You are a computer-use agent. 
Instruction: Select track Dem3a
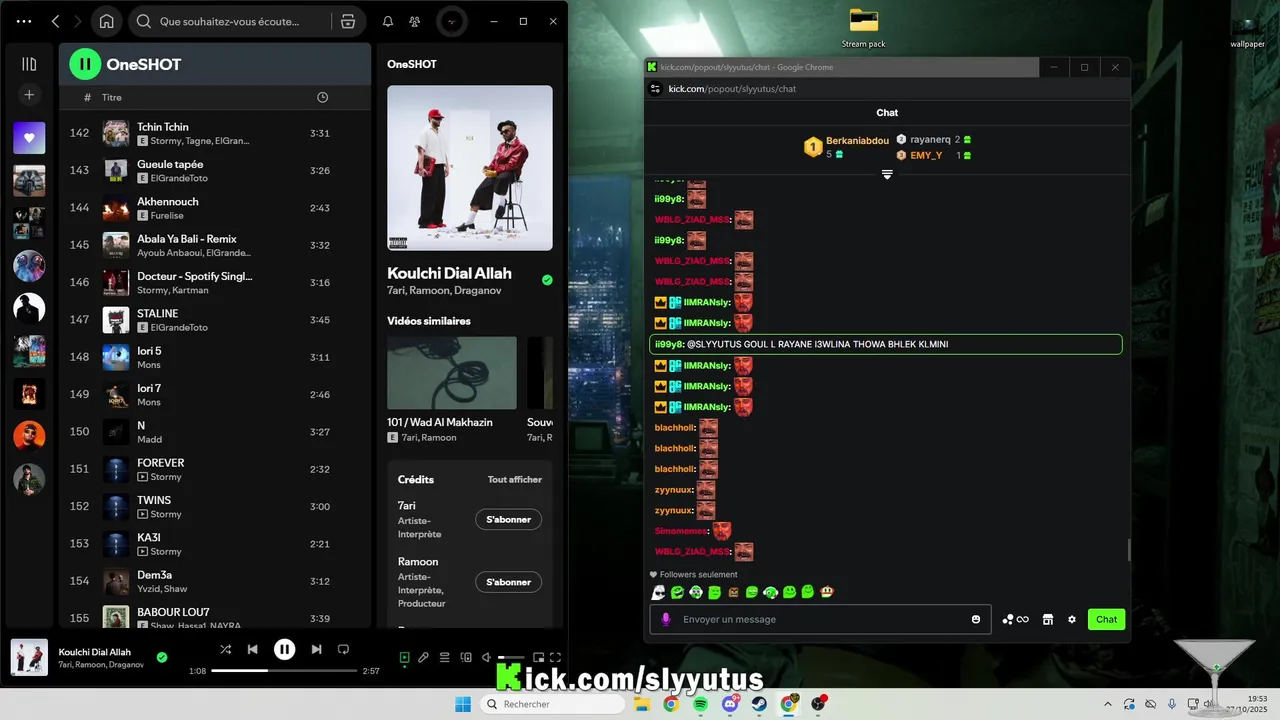coord(215,581)
